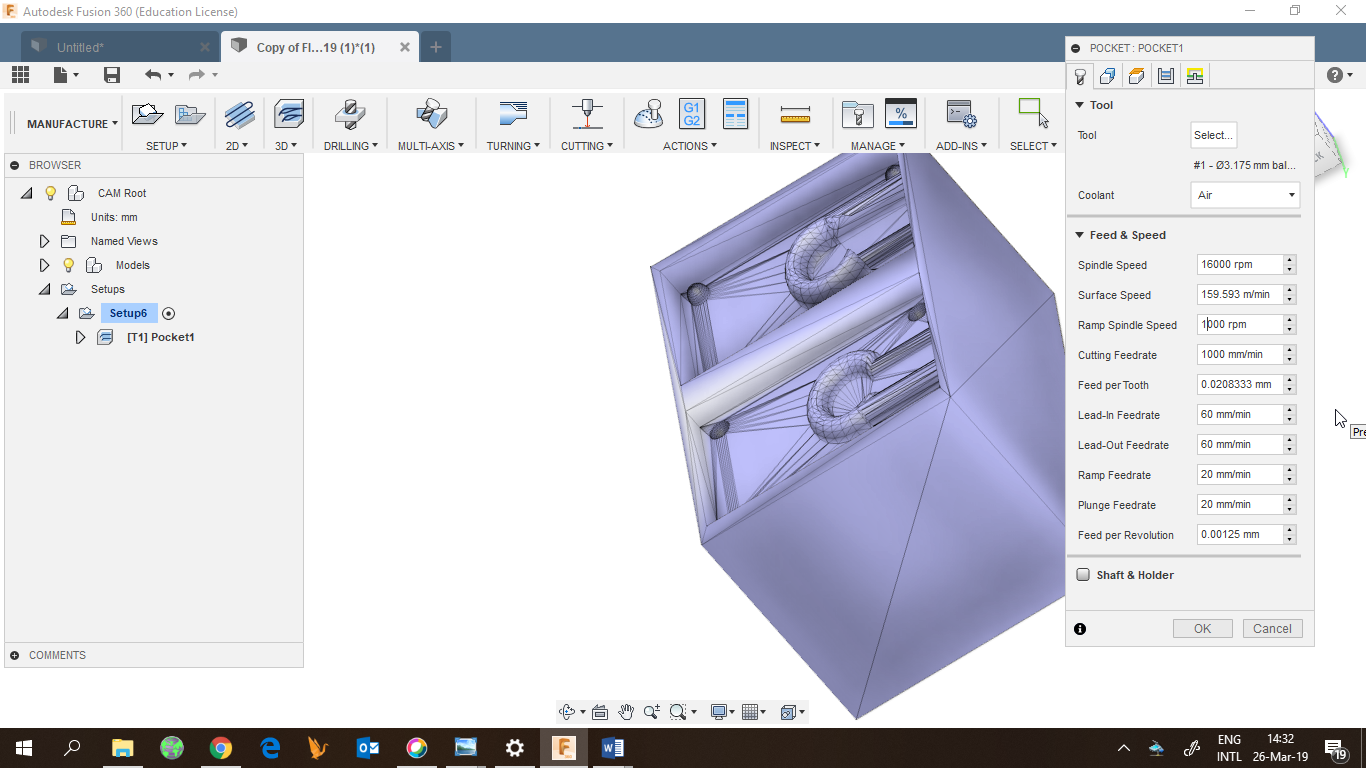Open the Inspect menu
This screenshot has width=1366, height=768.
(795, 146)
